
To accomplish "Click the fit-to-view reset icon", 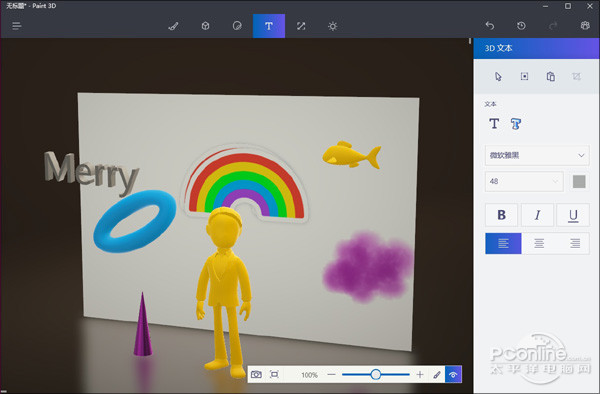I will coord(274,374).
